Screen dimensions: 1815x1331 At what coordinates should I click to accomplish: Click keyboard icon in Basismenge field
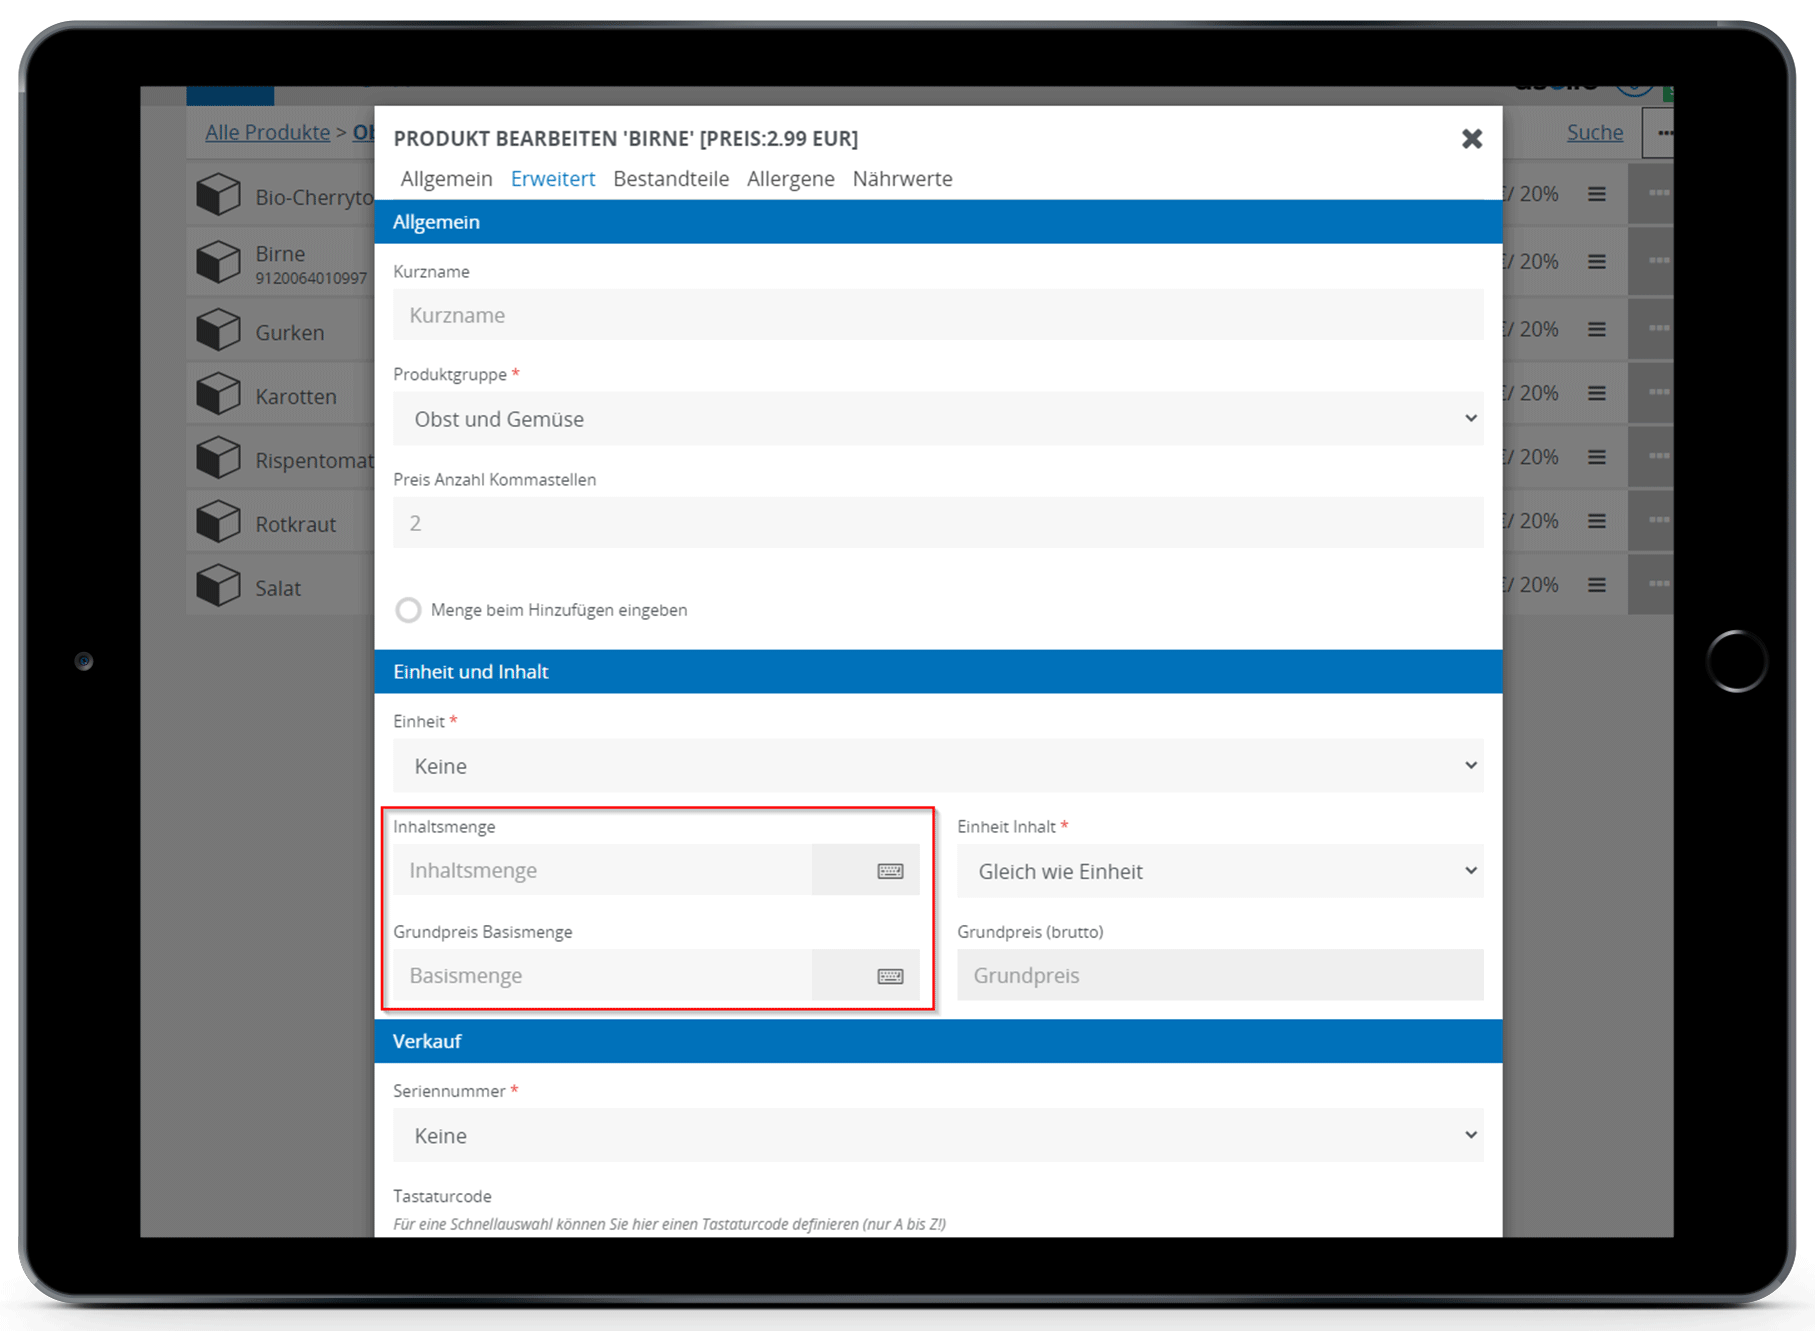tap(889, 976)
